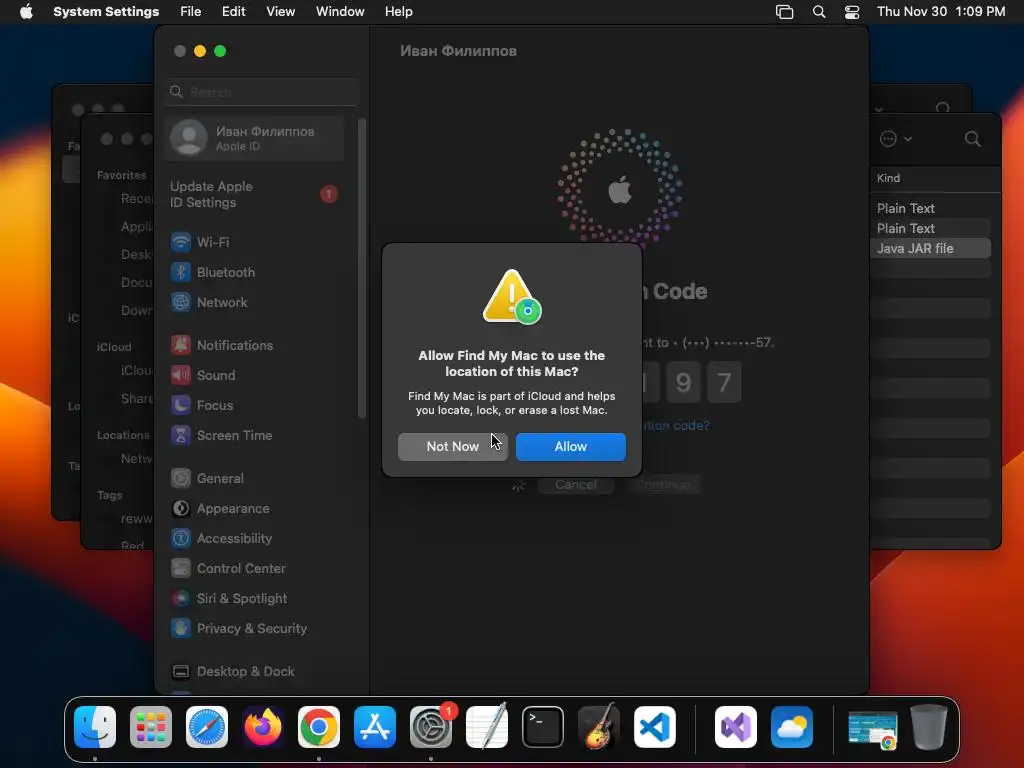Click the Allow button in the dialog

(x=570, y=447)
